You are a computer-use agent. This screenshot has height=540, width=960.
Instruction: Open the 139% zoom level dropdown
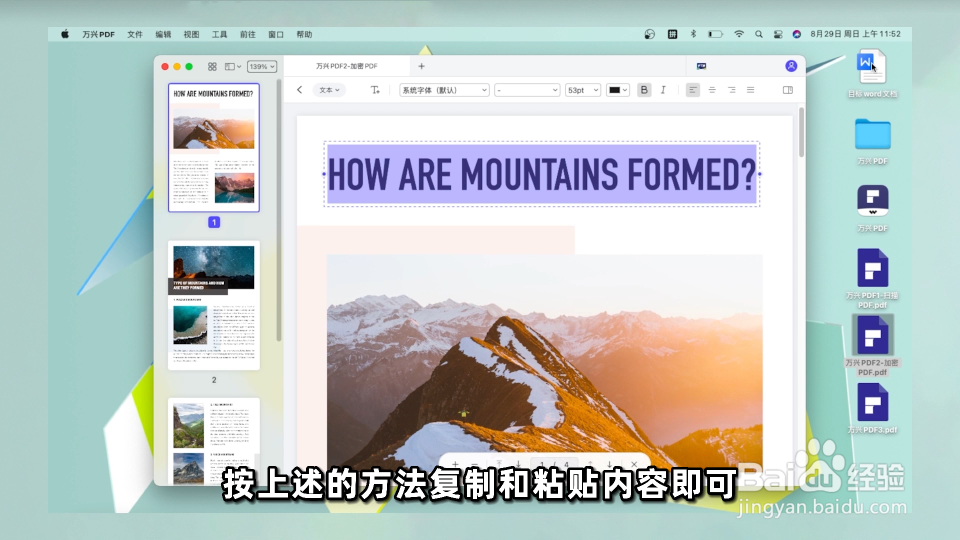pyautogui.click(x=262, y=66)
